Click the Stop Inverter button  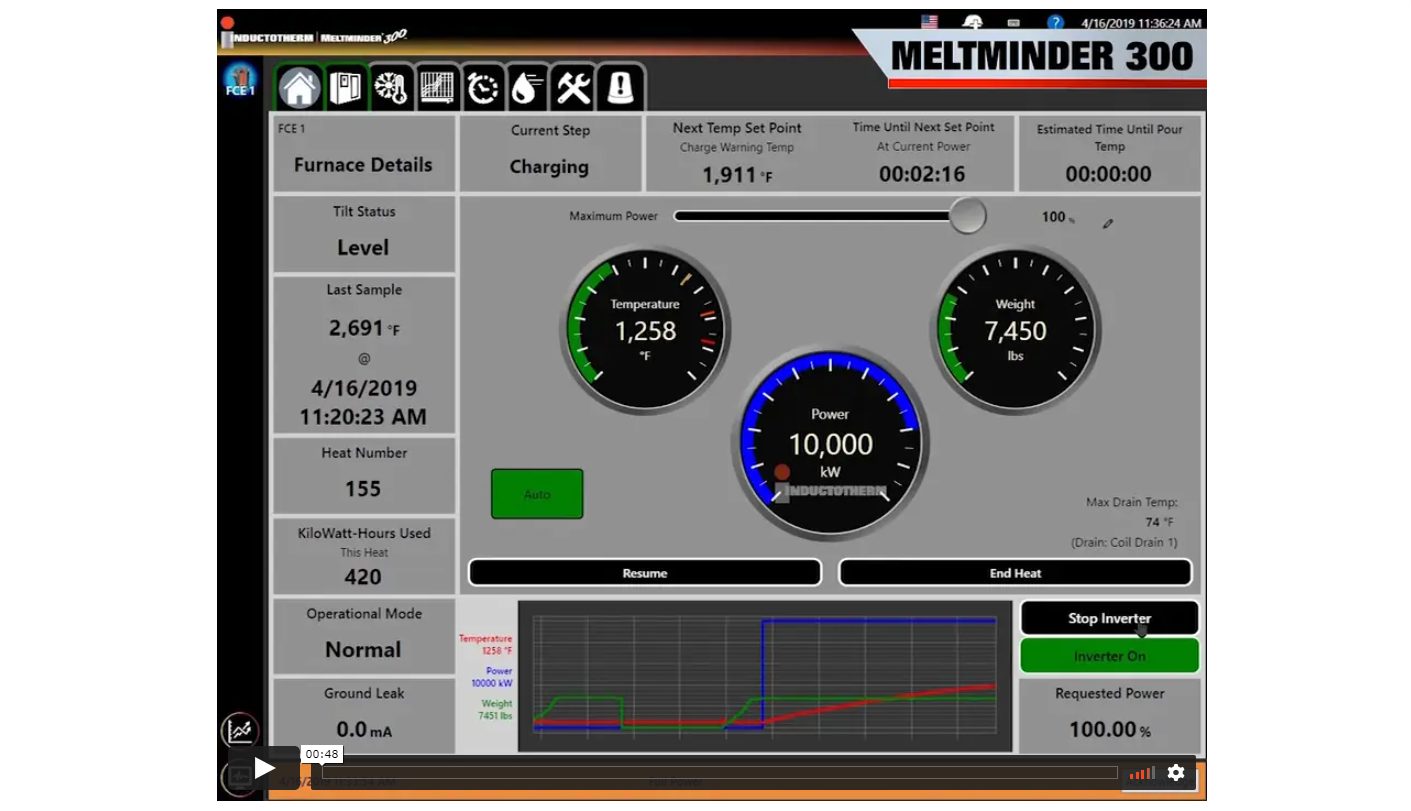pyautogui.click(x=1109, y=618)
